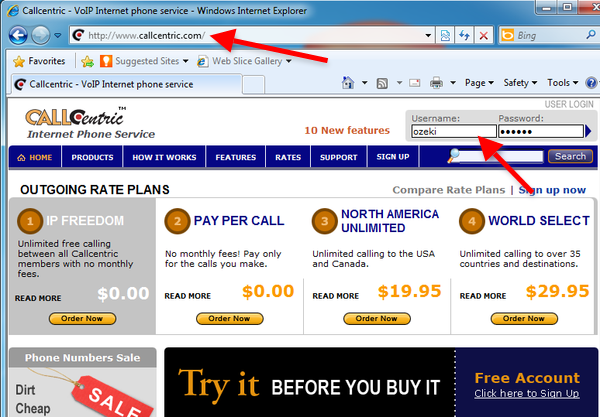Viewport: 600px width, 417px height.
Task: Select the PRODUCTS navigation menu item
Action: tap(92, 157)
